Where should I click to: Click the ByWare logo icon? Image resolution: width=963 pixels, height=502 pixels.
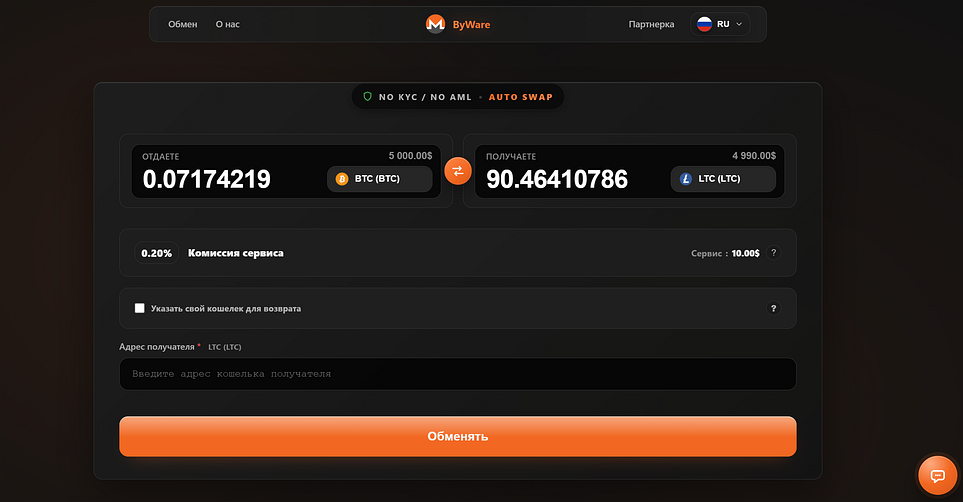pos(435,24)
